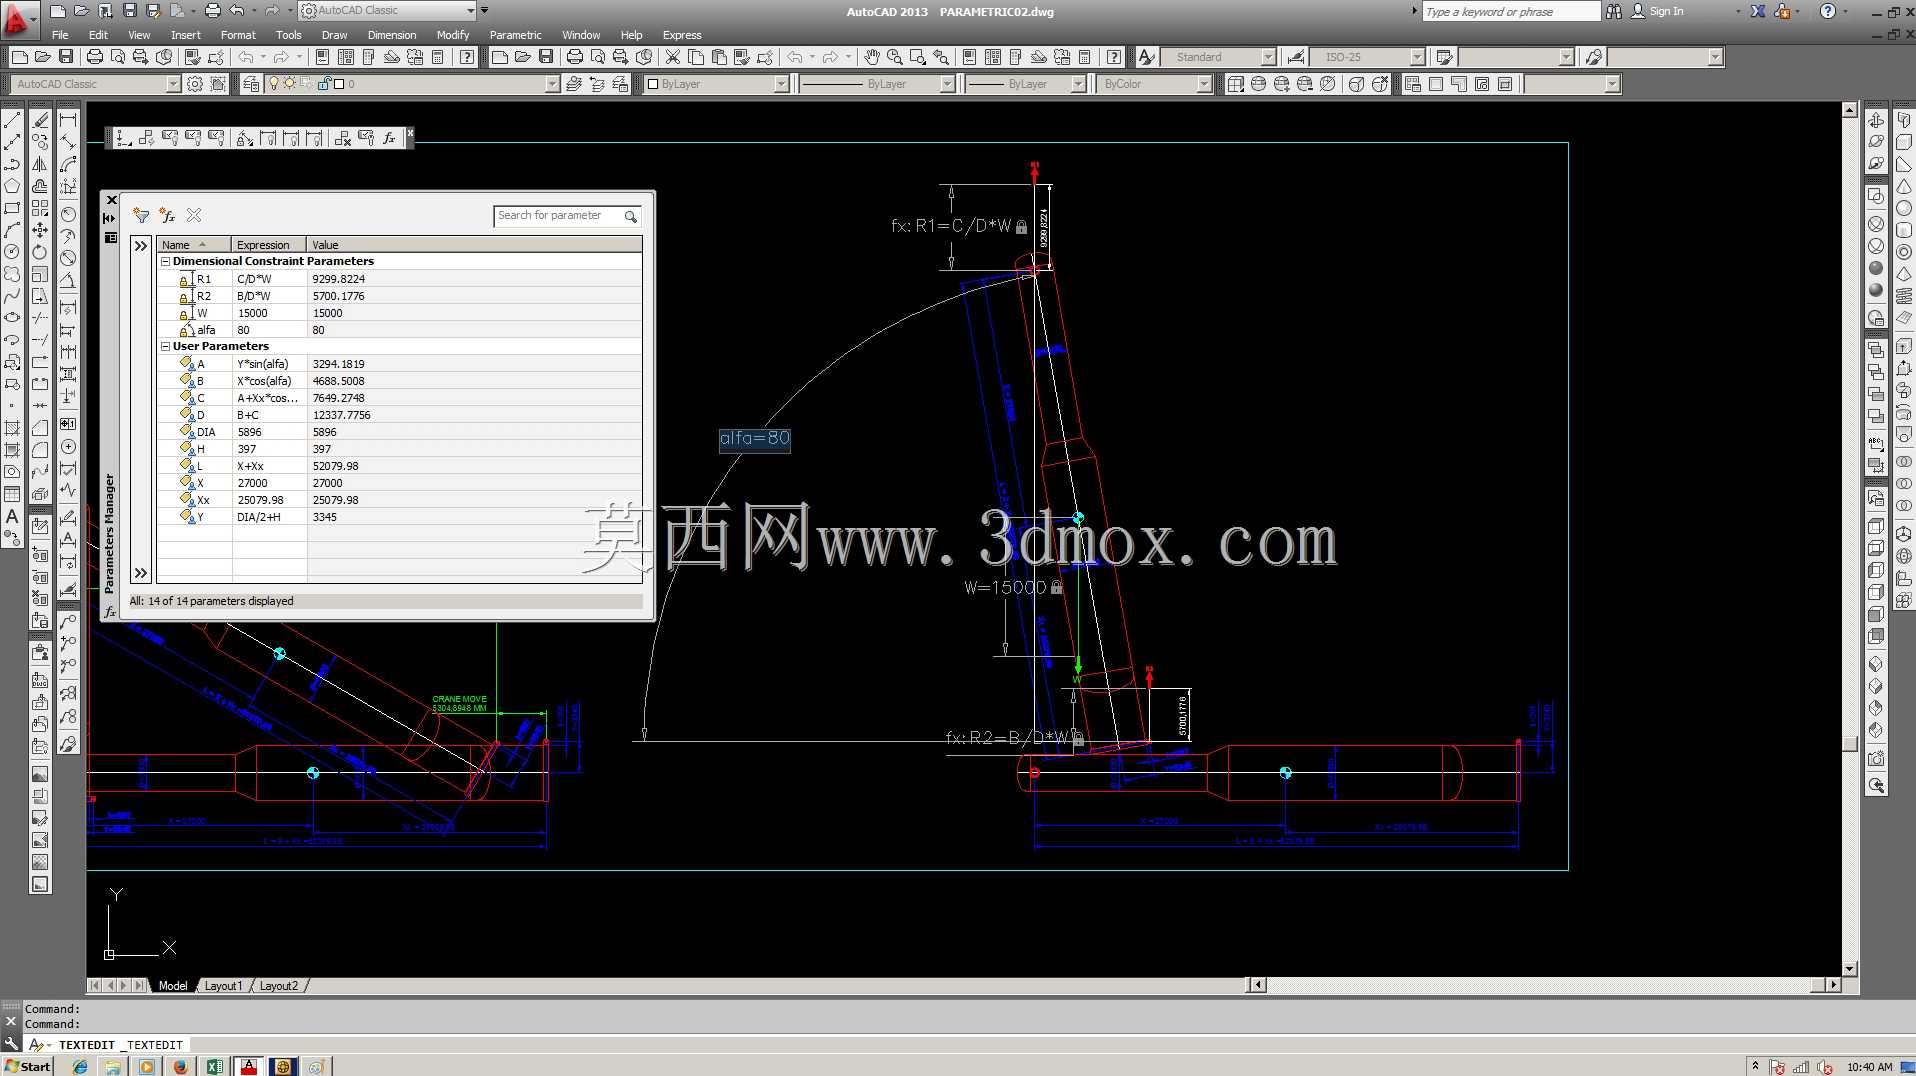Toggle layer 0 freeze sun icon
Image resolution: width=1916 pixels, height=1076 pixels.
pos(289,84)
